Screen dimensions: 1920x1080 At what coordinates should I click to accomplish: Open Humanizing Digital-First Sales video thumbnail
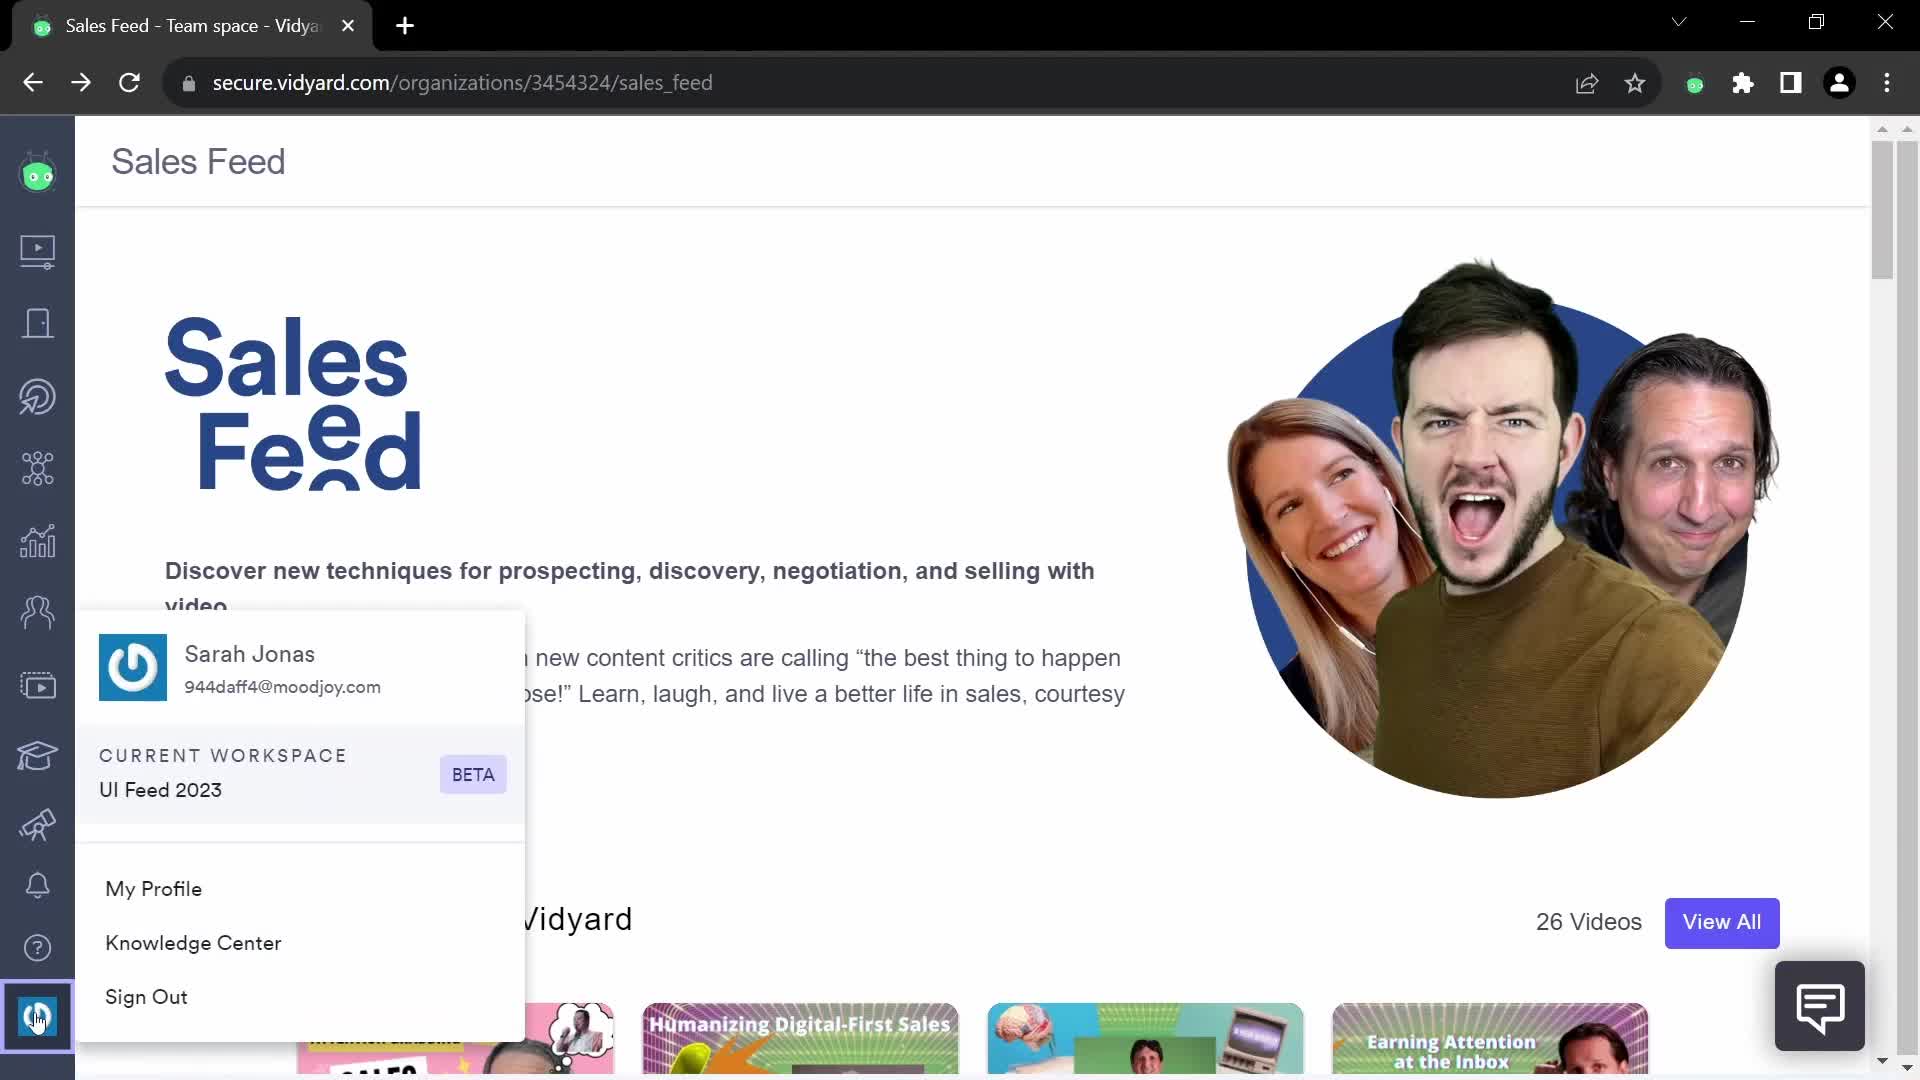[x=800, y=1038]
